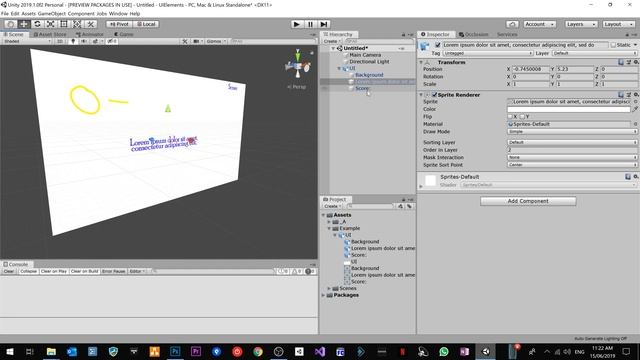Open the GameObject menu

click(52, 13)
